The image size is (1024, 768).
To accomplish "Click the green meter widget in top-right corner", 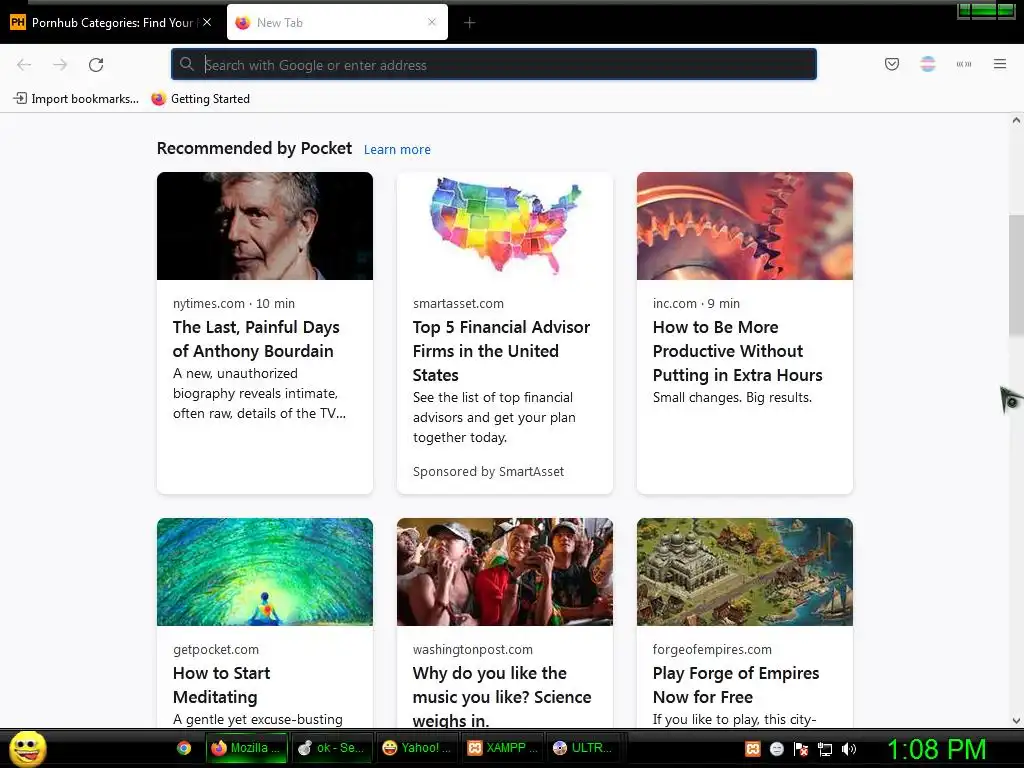I will 986,10.
